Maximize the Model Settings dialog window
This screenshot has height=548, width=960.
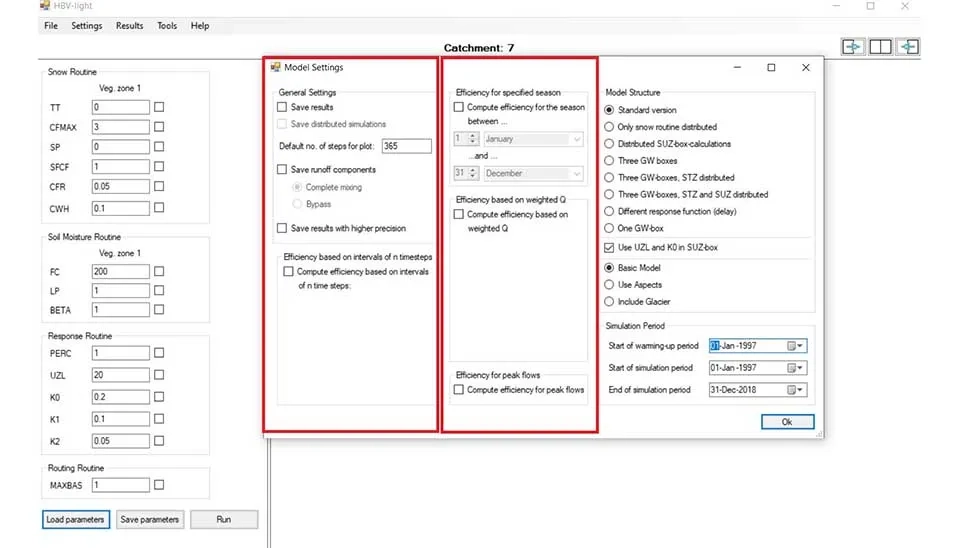pyautogui.click(x=771, y=68)
